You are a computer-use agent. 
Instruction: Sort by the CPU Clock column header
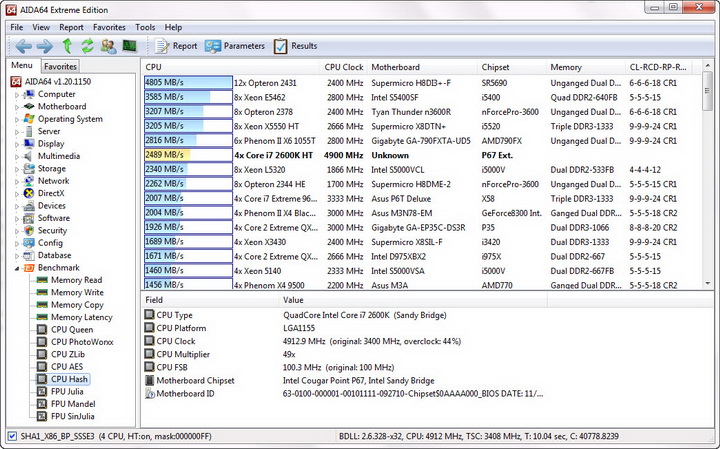click(343, 67)
